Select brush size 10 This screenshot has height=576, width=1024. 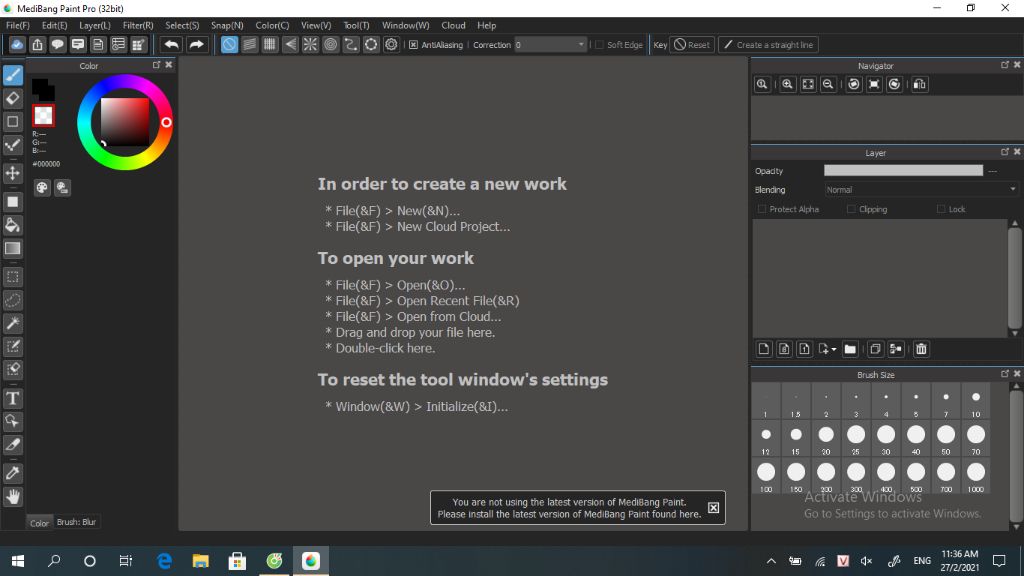tap(976, 402)
